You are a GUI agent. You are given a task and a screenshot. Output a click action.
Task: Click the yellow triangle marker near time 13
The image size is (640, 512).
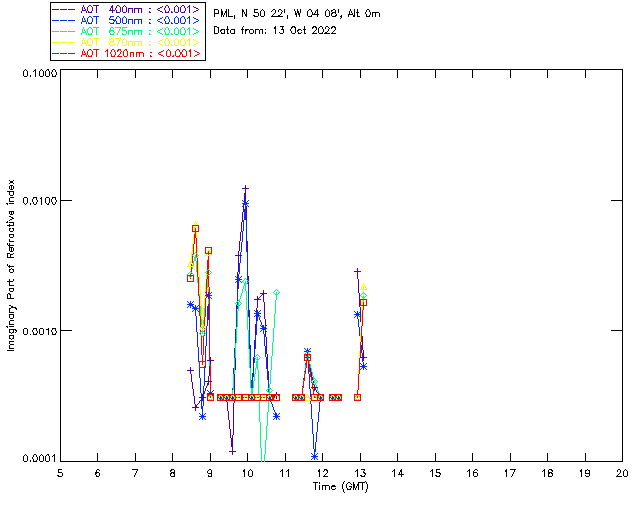coord(363,287)
